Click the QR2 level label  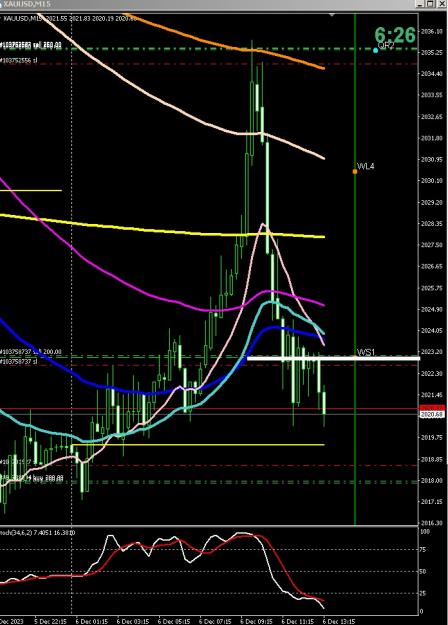click(386, 45)
